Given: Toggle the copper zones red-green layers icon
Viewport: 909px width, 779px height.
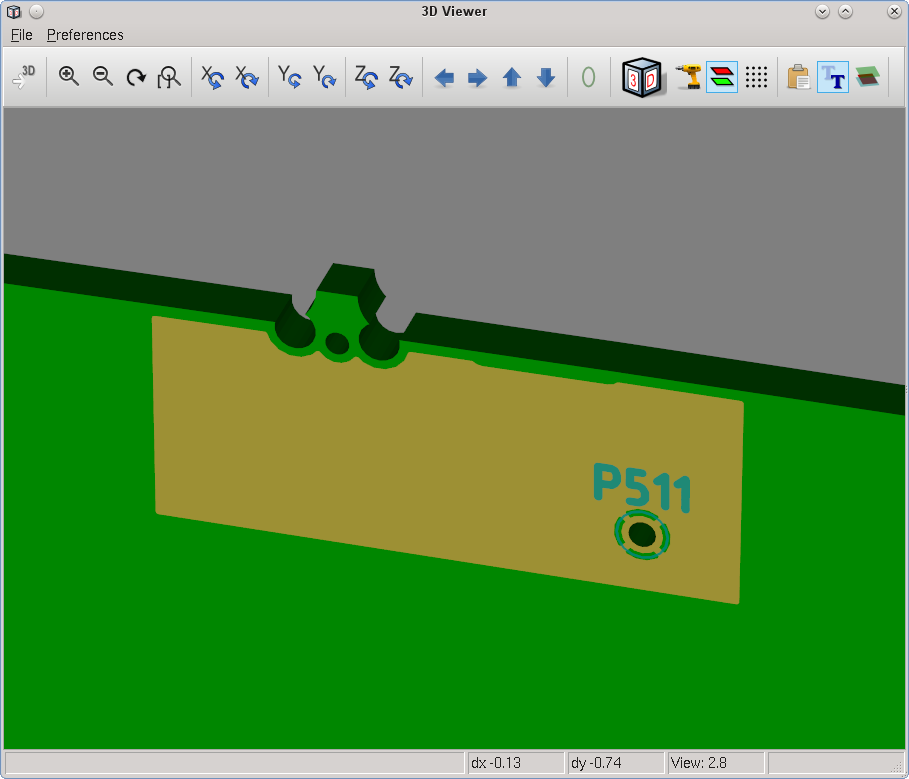Looking at the screenshot, I should click(722, 77).
